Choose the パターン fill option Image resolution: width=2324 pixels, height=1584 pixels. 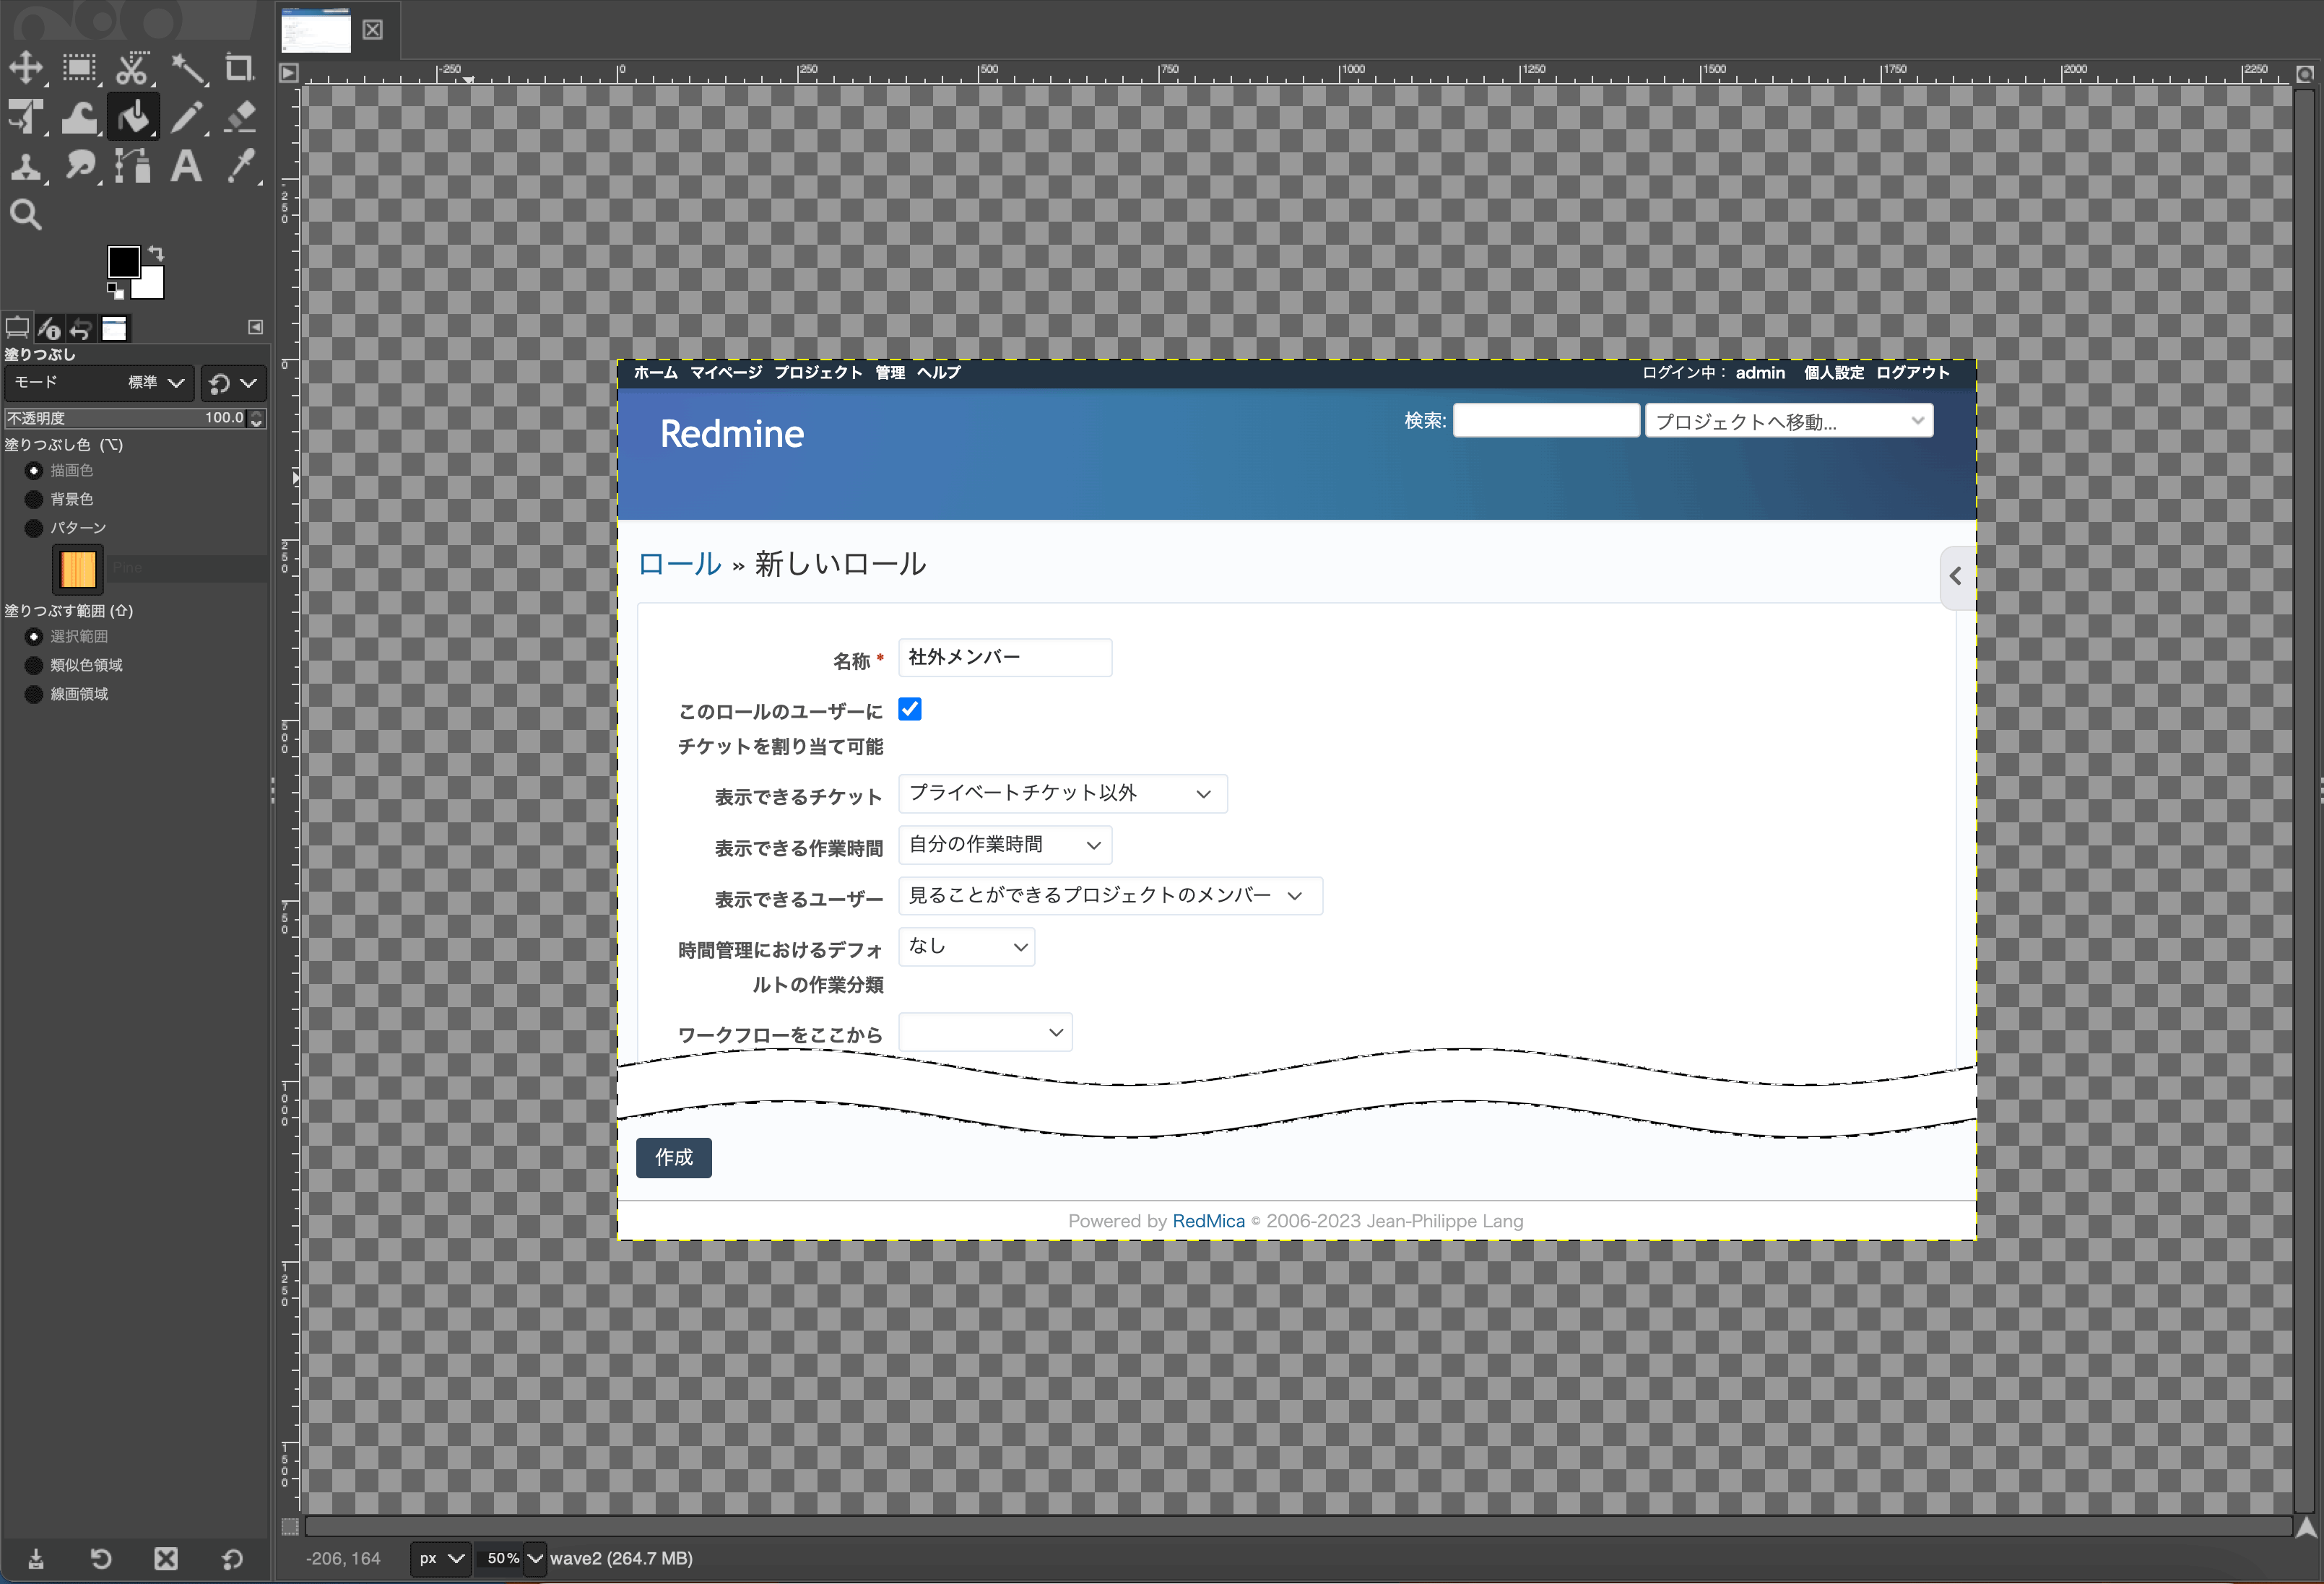click(x=34, y=528)
